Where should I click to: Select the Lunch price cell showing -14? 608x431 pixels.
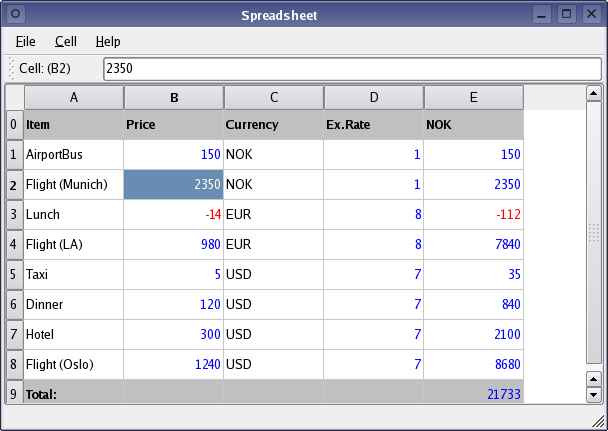(x=173, y=214)
